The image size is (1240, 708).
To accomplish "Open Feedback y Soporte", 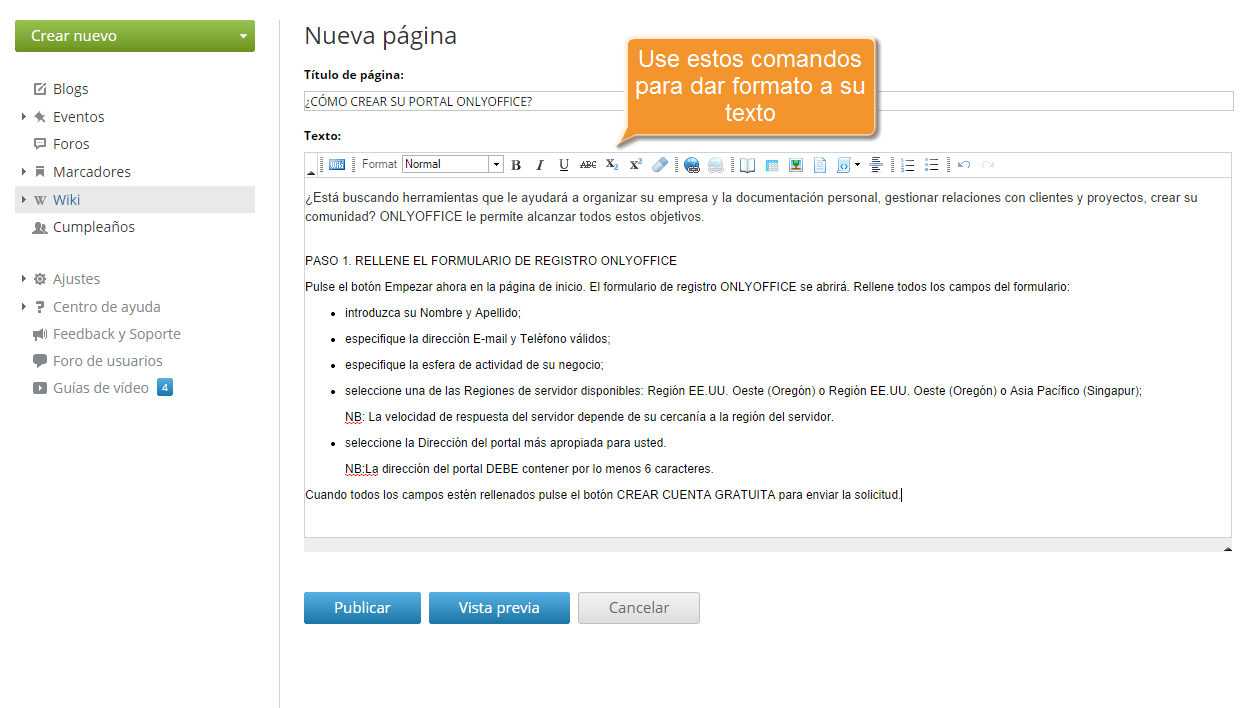I will point(117,334).
